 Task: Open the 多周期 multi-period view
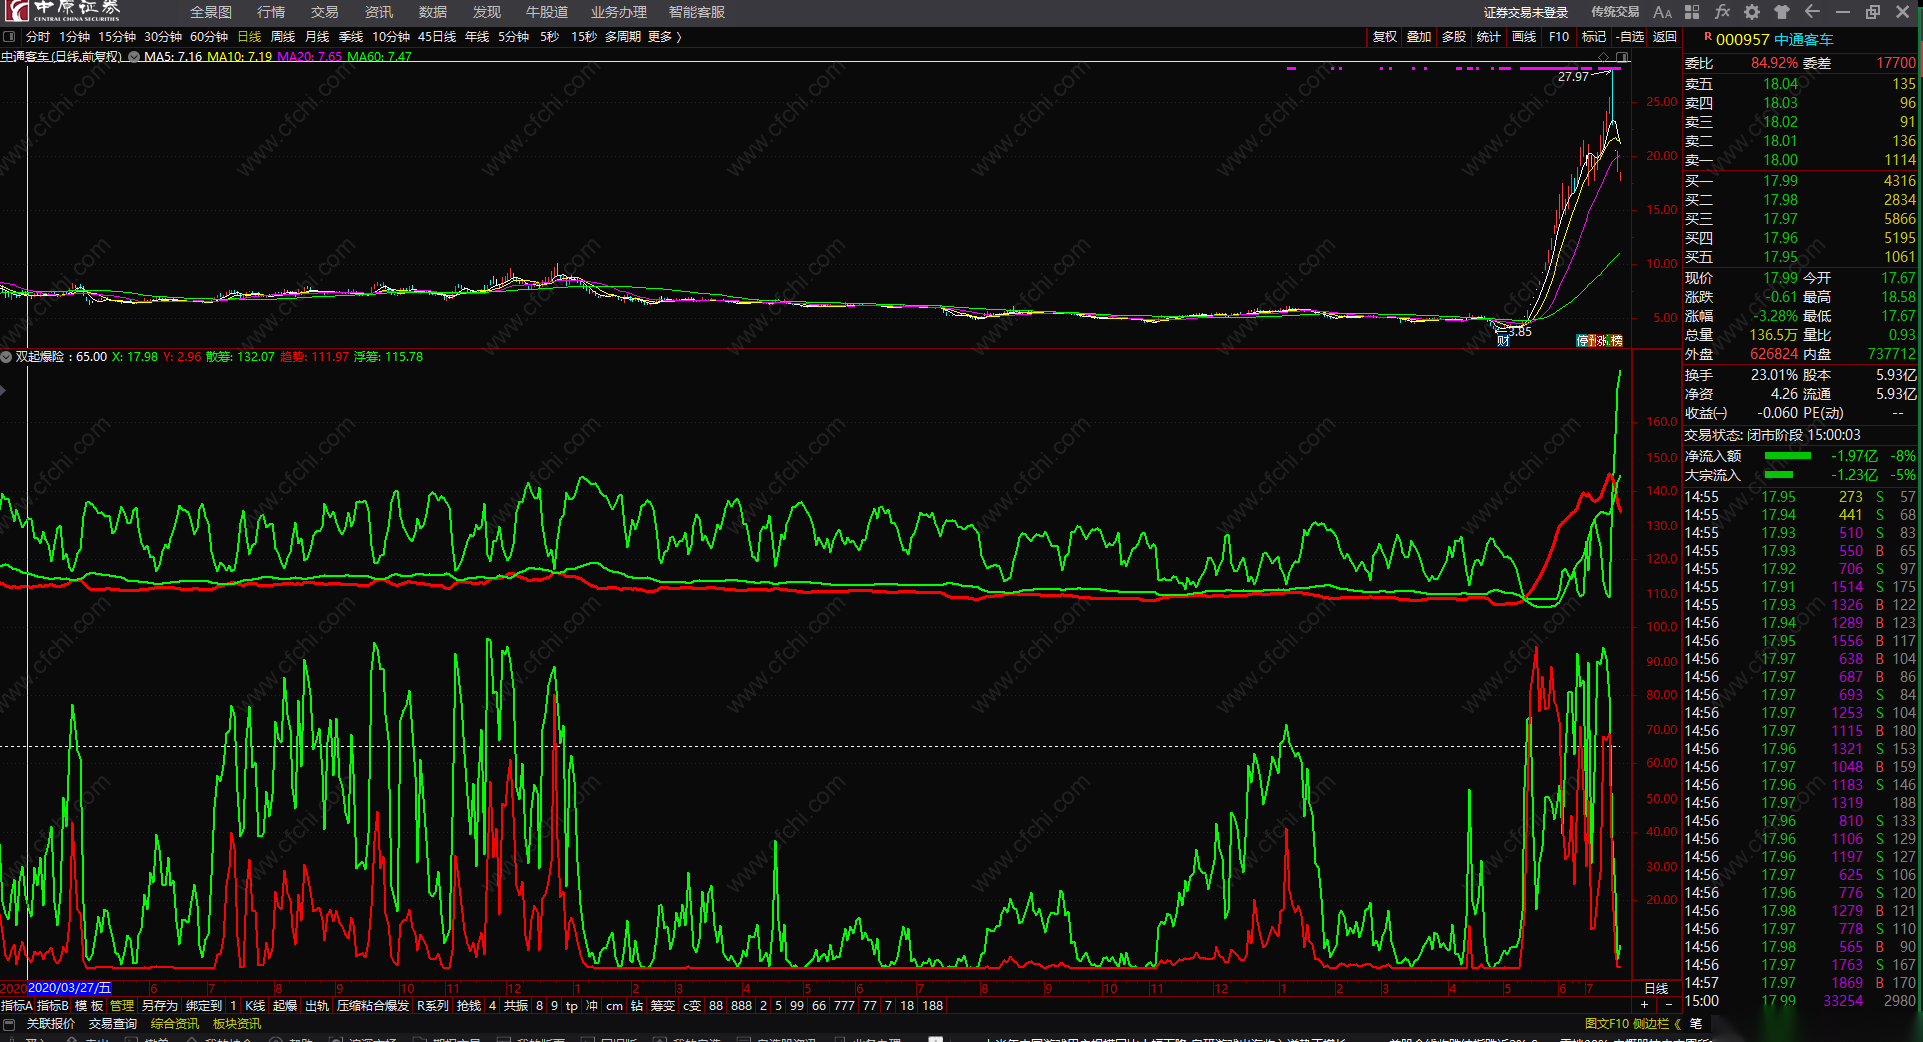(x=622, y=37)
